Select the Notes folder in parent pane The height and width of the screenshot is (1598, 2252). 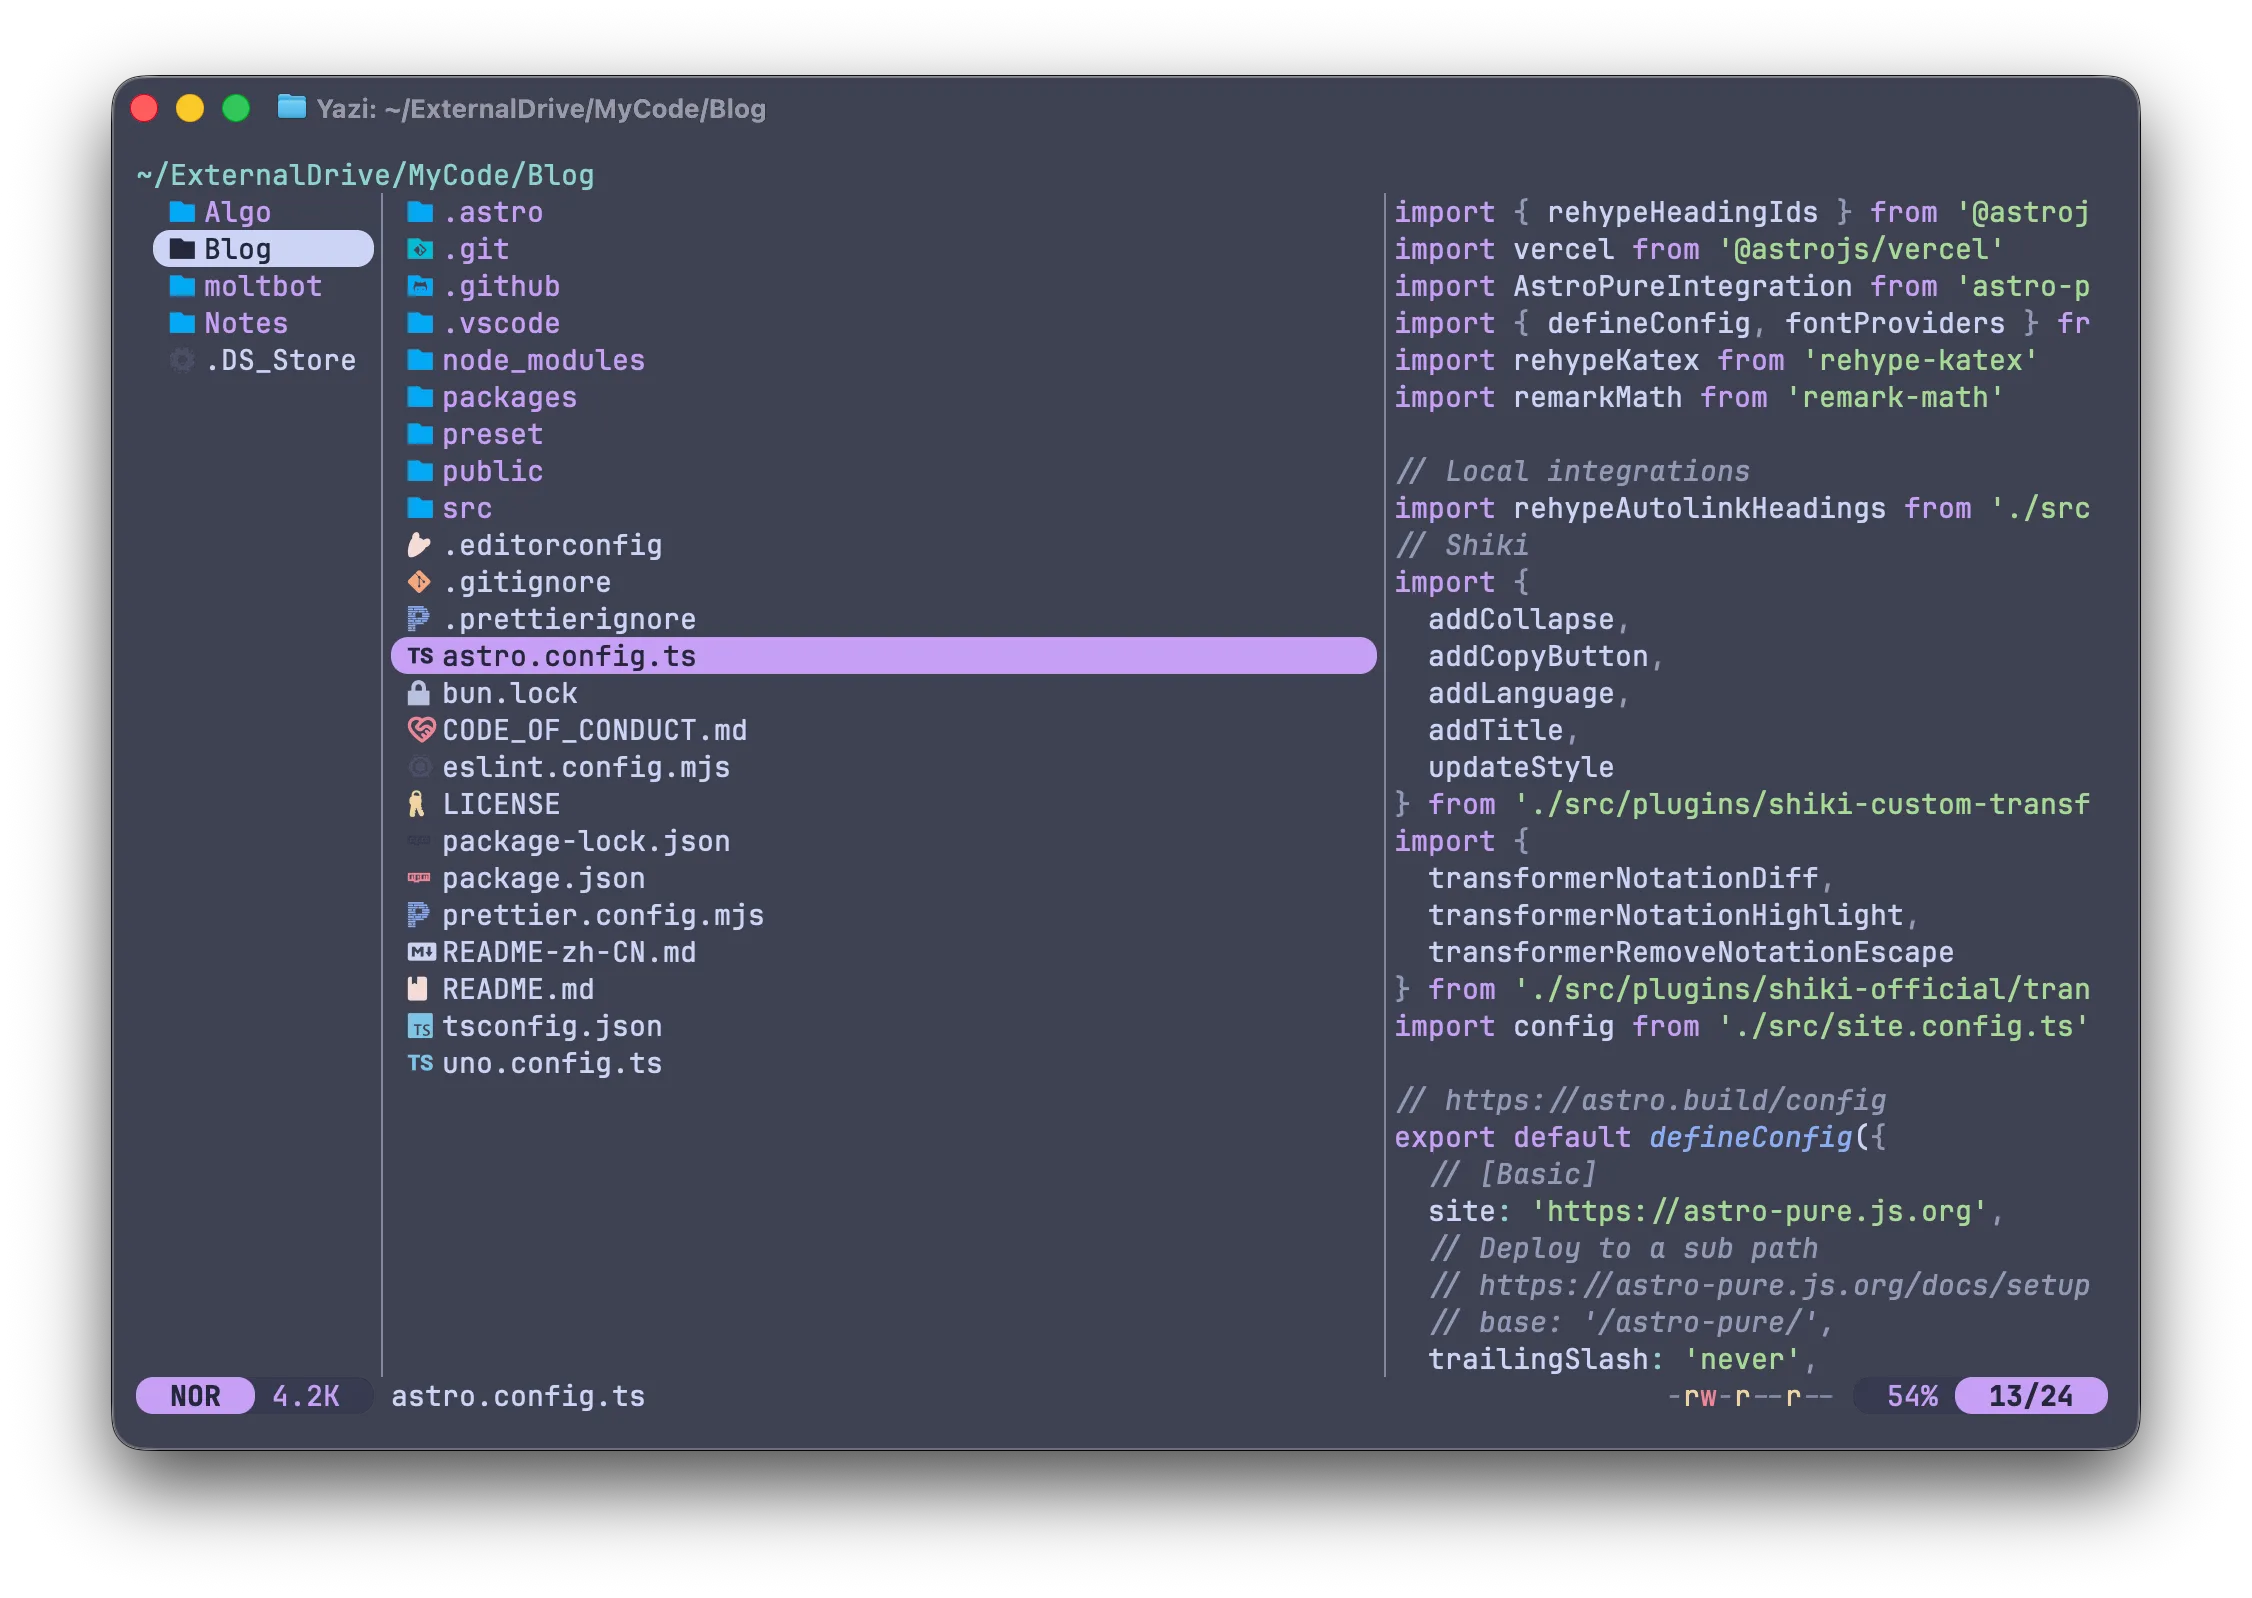[x=246, y=323]
